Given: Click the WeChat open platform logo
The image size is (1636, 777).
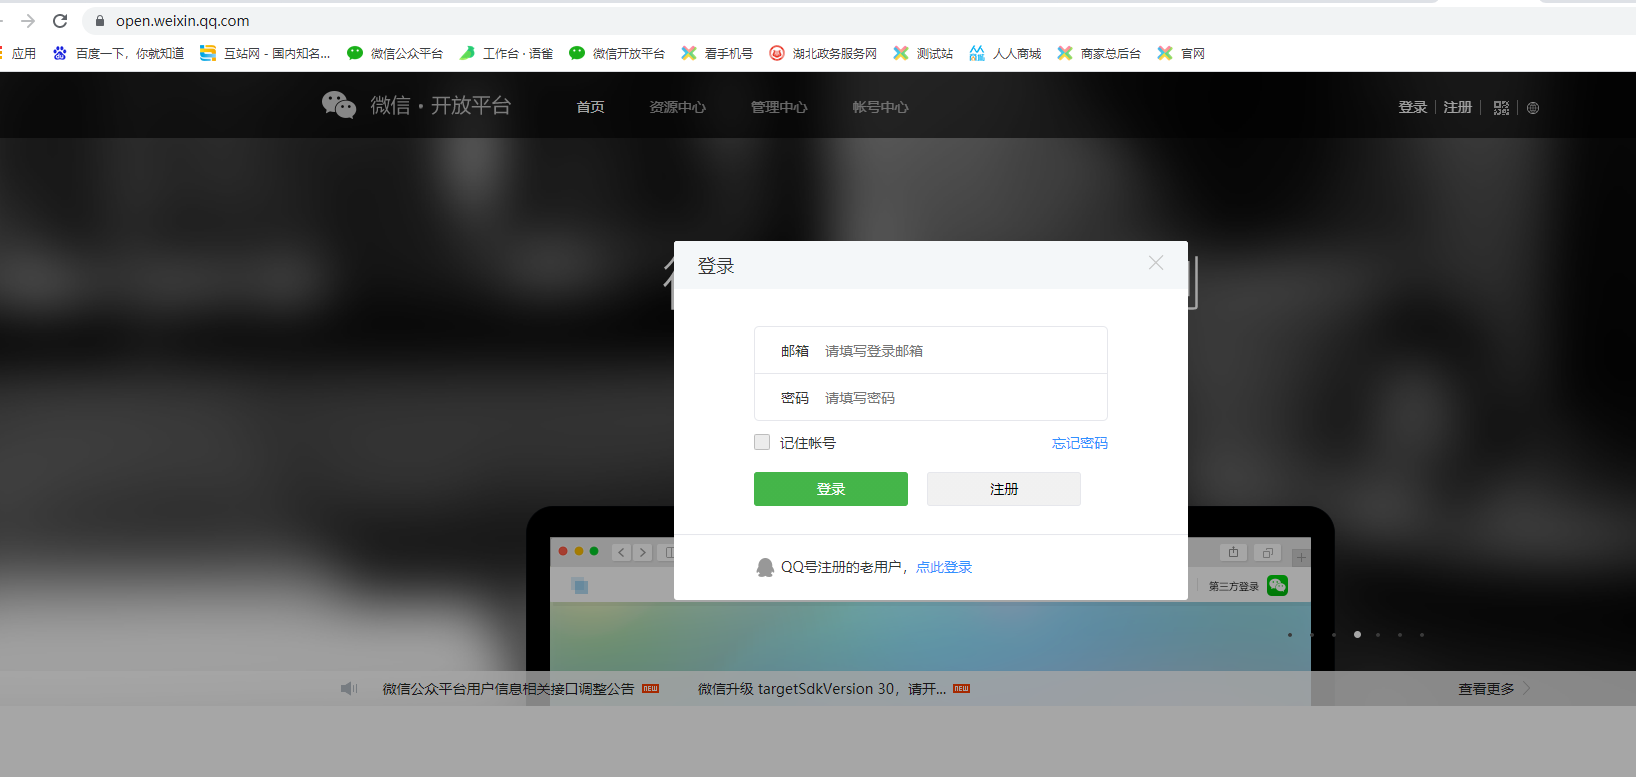Looking at the screenshot, I should pos(416,105).
